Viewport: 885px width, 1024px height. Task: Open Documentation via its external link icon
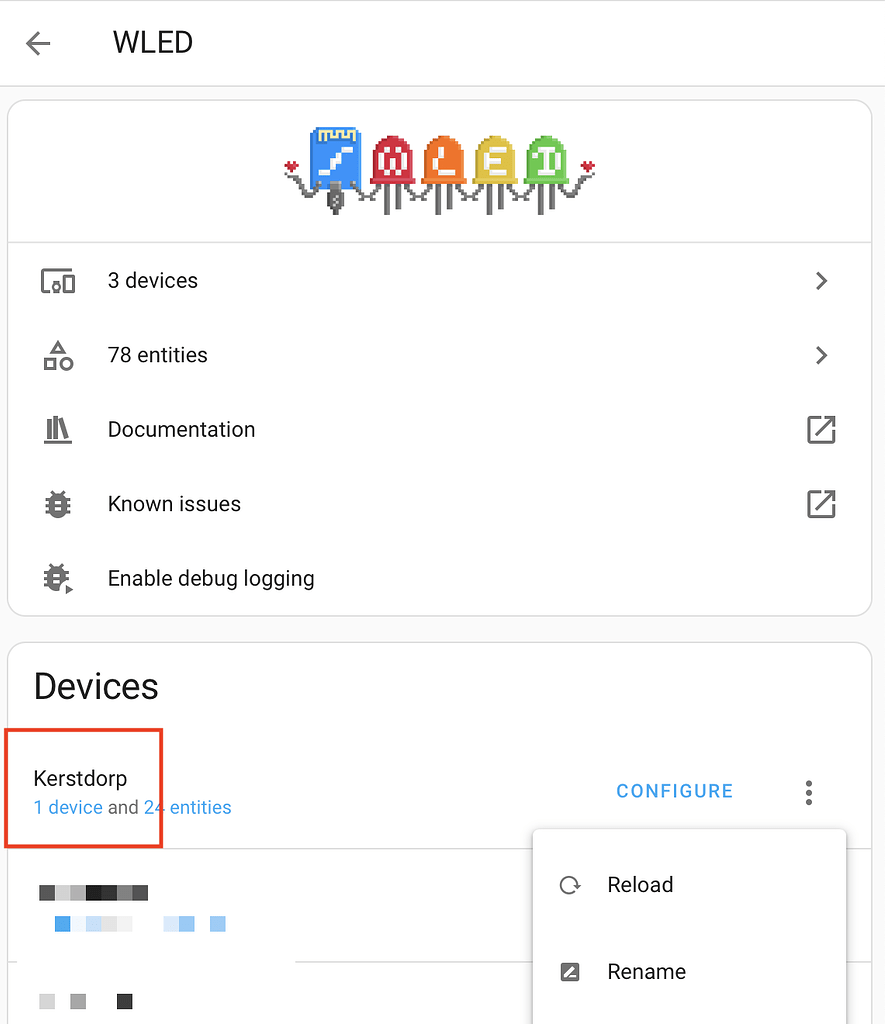pos(821,430)
